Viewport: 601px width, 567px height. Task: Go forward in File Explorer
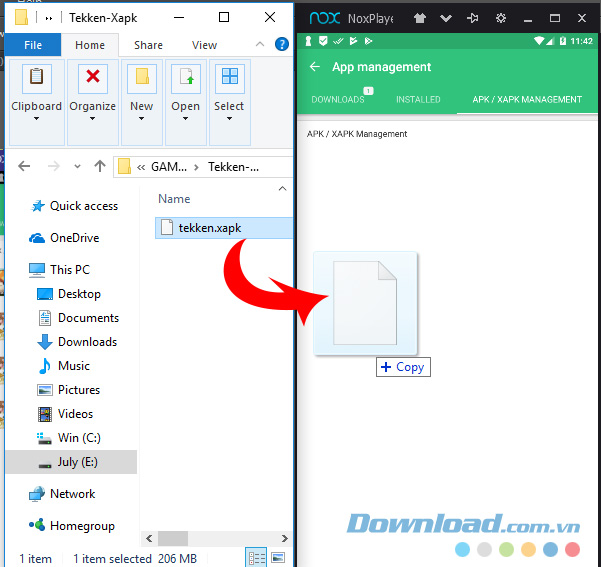coord(54,166)
